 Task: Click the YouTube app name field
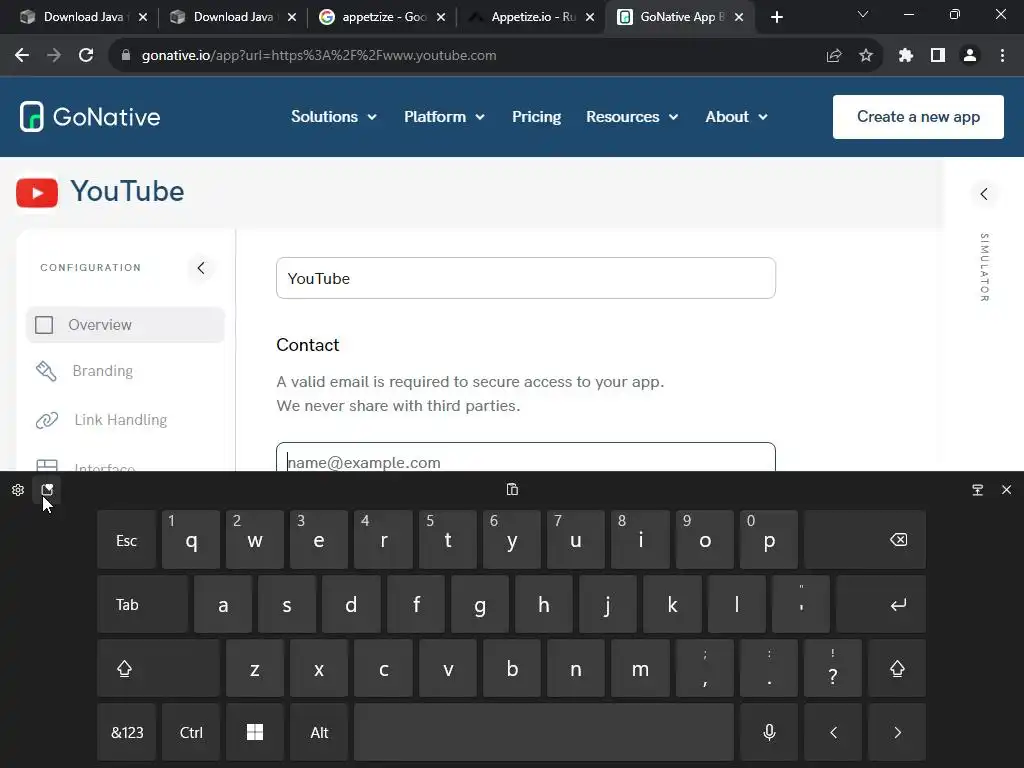point(526,278)
